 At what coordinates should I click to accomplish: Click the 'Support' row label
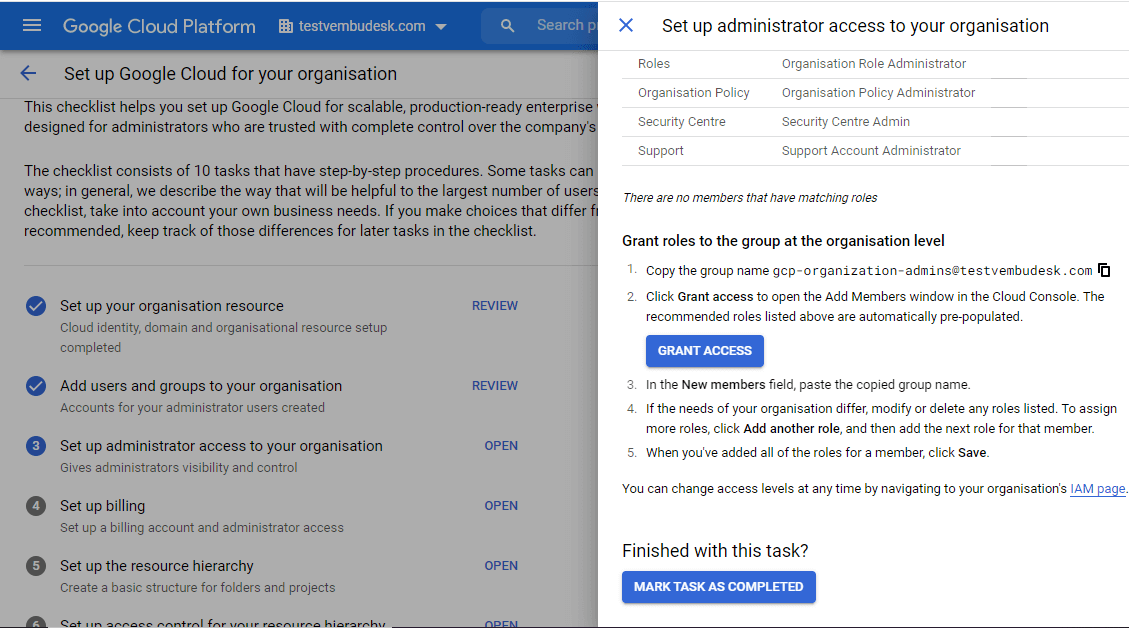pos(660,151)
